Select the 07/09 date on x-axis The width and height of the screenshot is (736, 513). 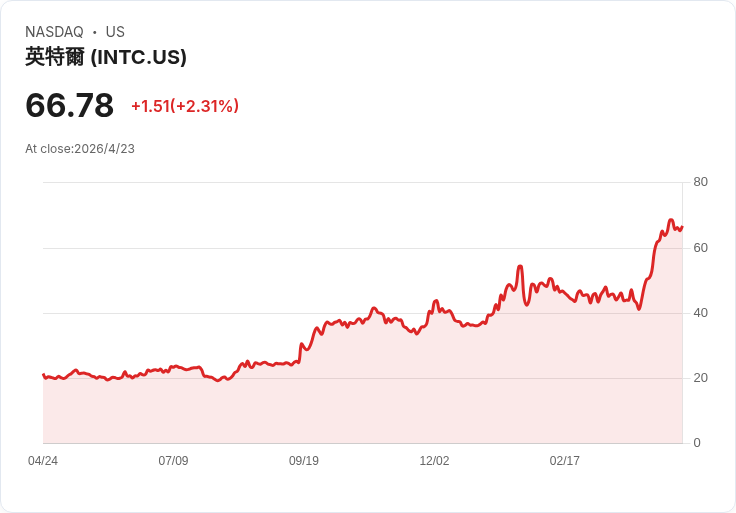173,461
